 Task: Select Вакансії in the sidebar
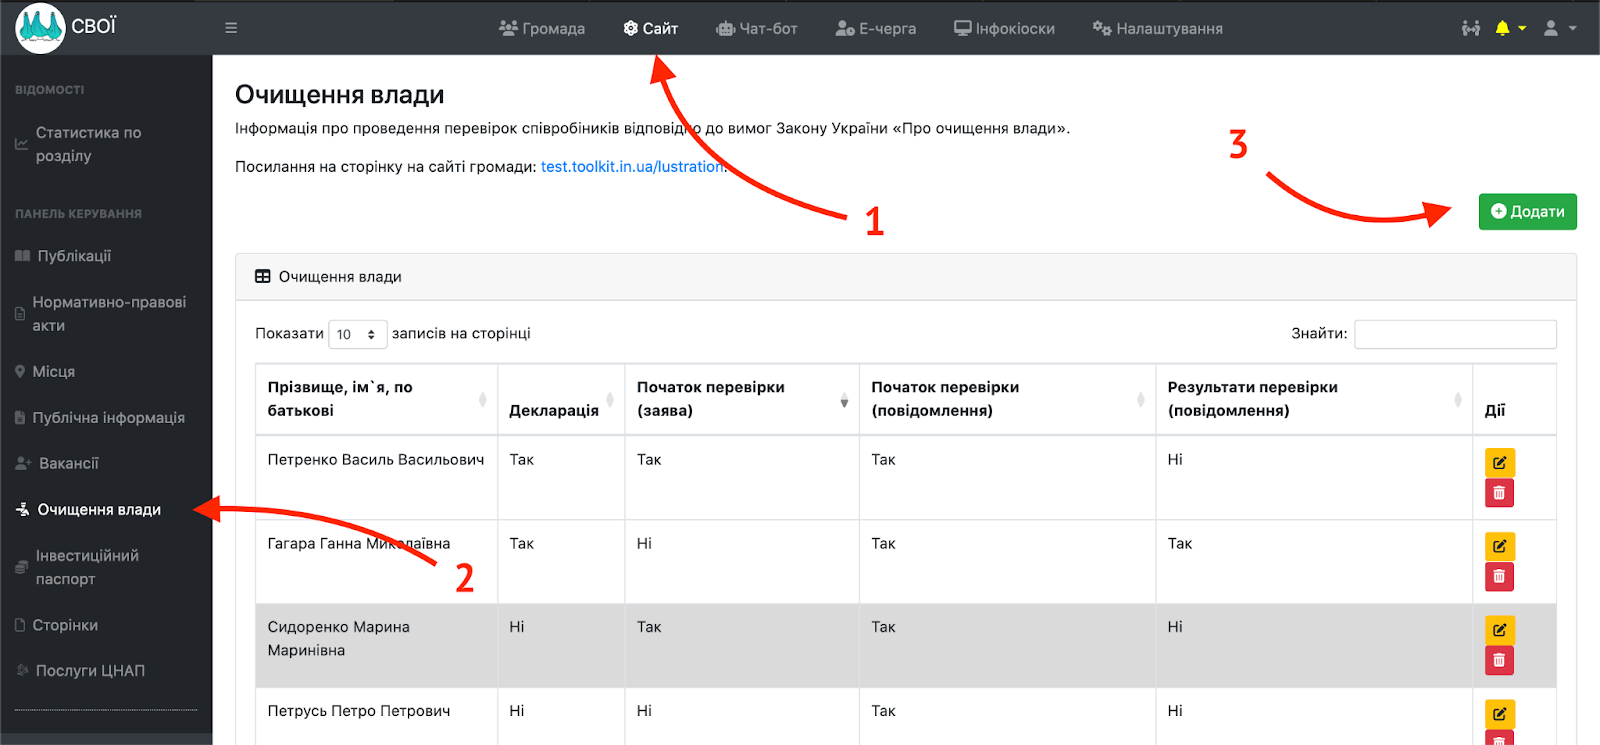click(68, 463)
